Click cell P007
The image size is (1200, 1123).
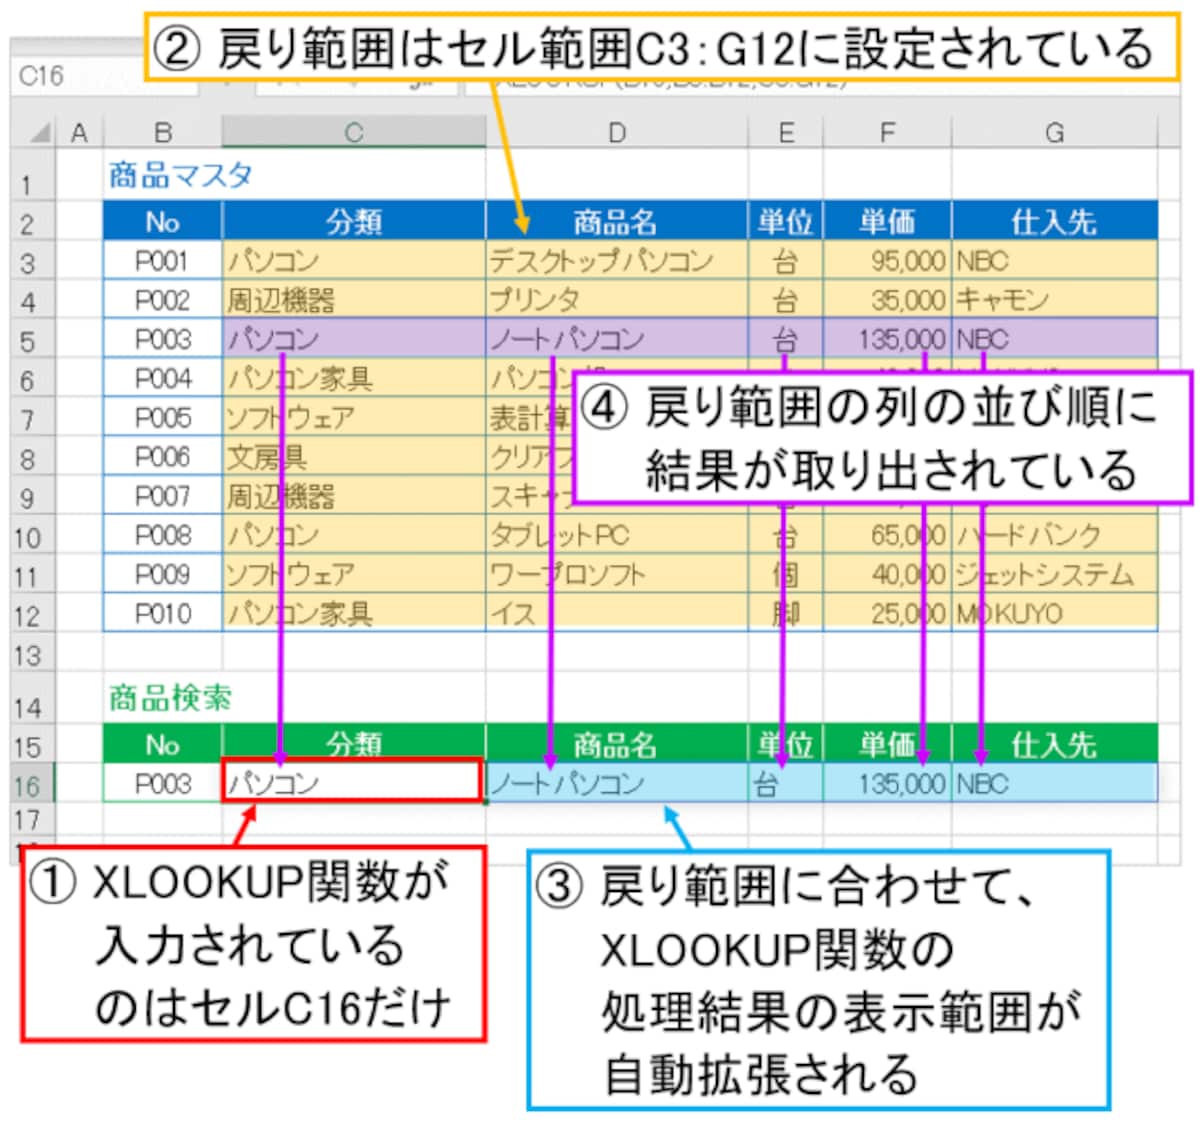(163, 495)
